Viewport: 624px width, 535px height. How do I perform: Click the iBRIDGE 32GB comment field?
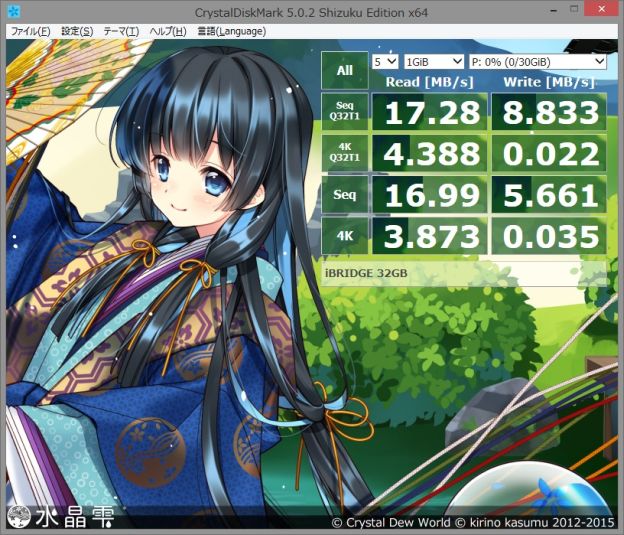[x=464, y=273]
